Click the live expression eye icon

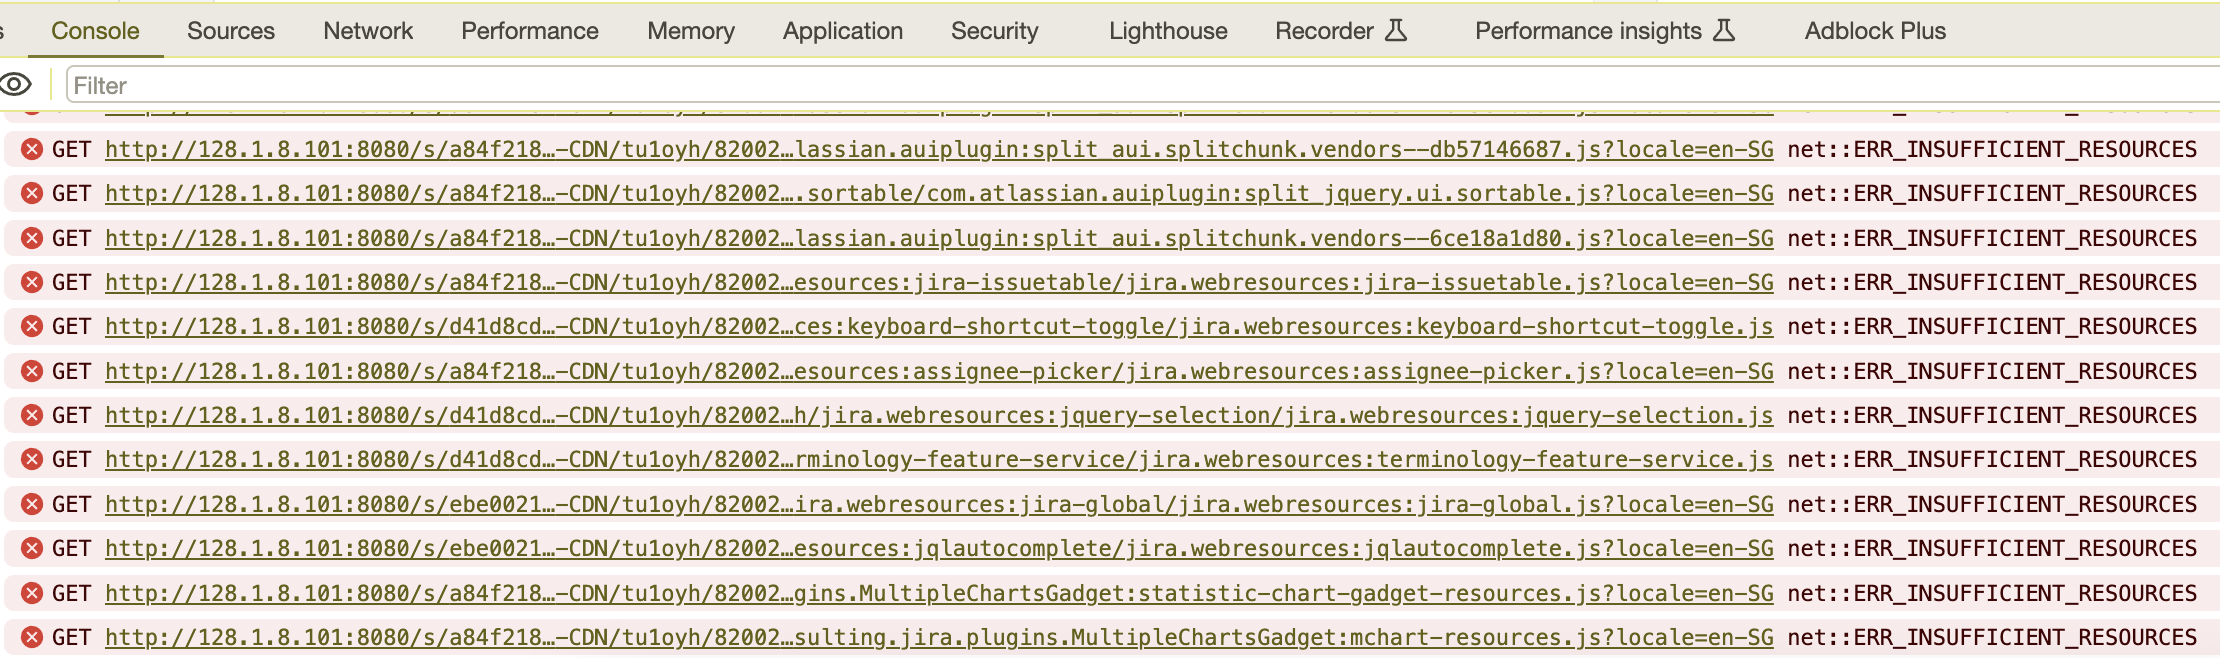click(16, 85)
